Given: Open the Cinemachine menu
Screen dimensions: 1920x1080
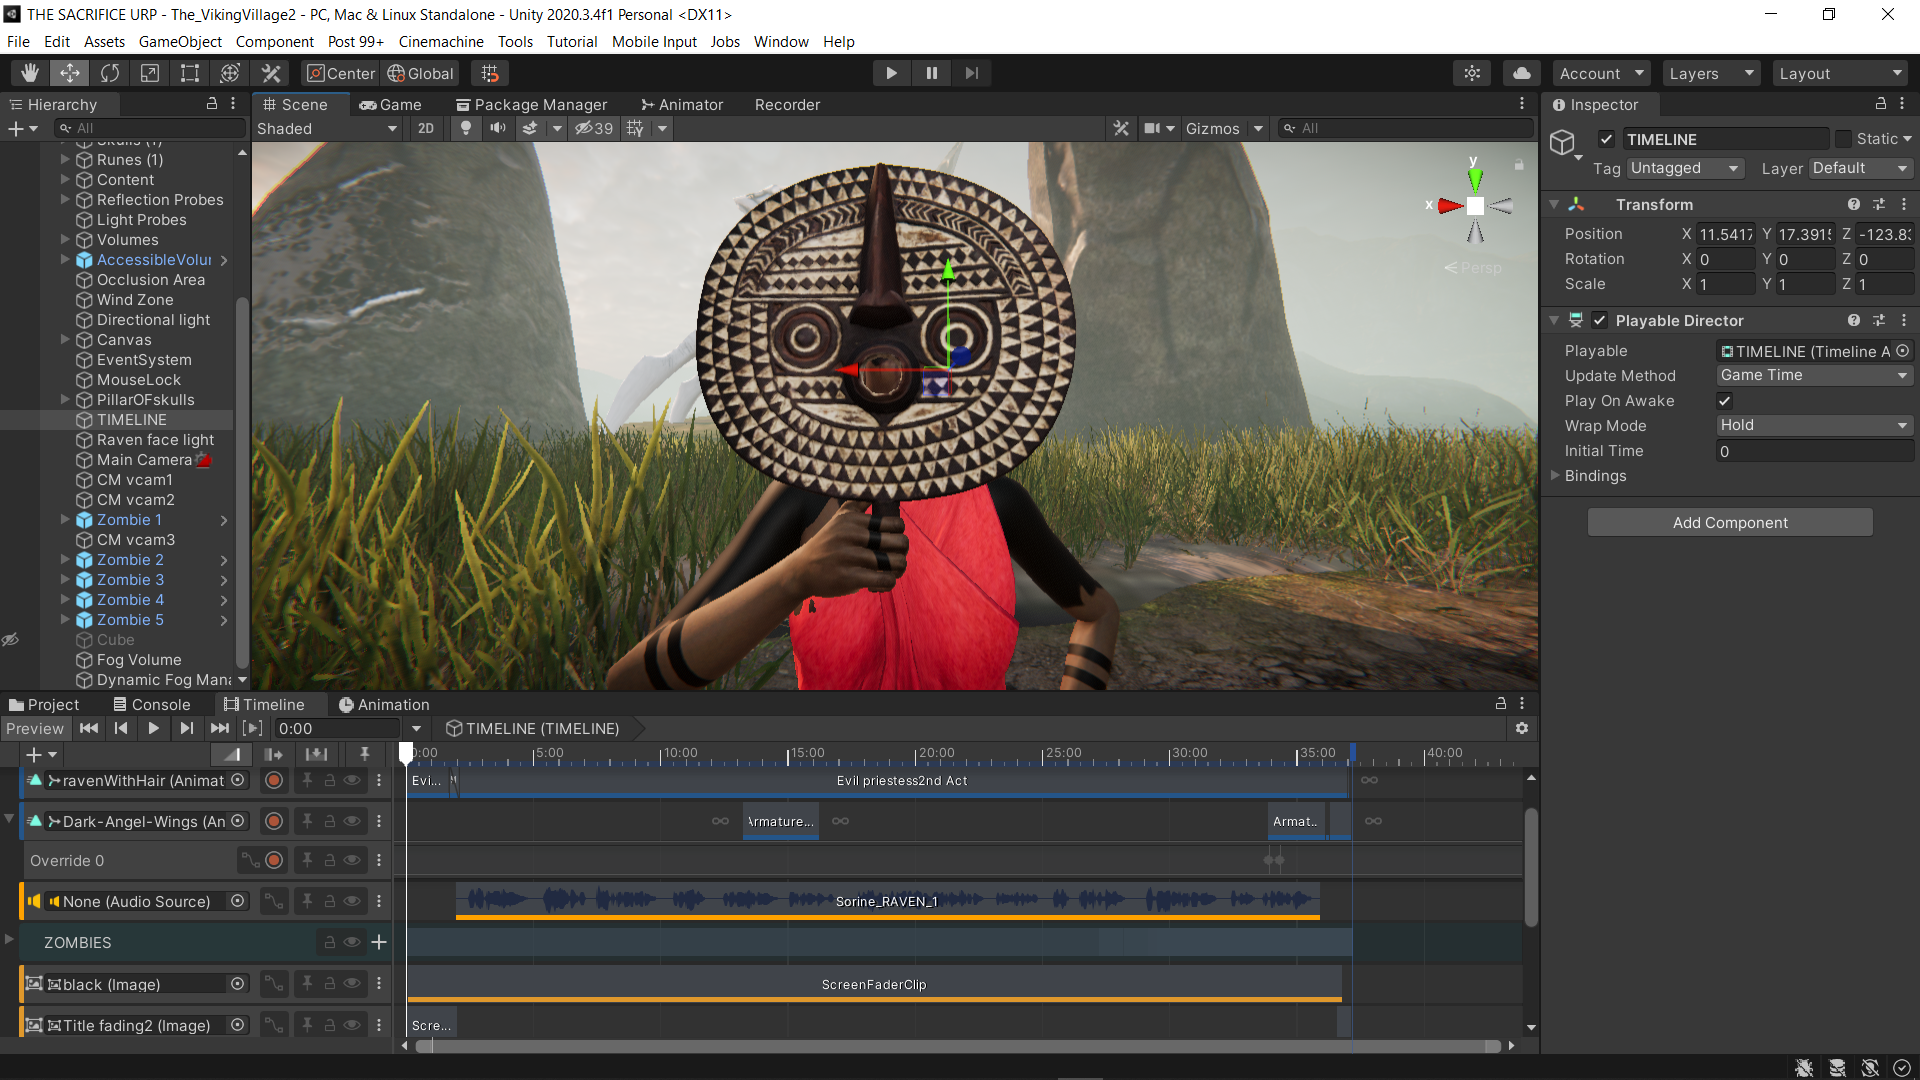Looking at the screenshot, I should point(441,42).
